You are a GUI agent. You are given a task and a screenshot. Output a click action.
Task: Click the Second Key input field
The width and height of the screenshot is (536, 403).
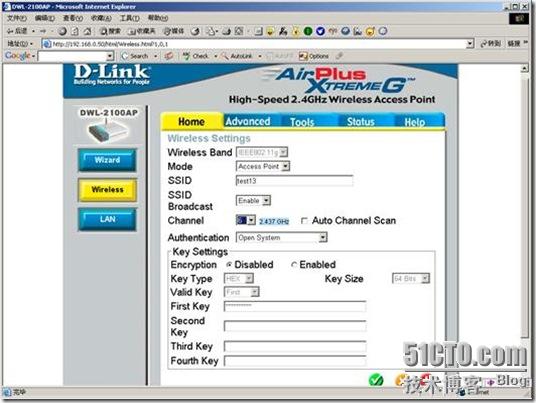tap(295, 326)
